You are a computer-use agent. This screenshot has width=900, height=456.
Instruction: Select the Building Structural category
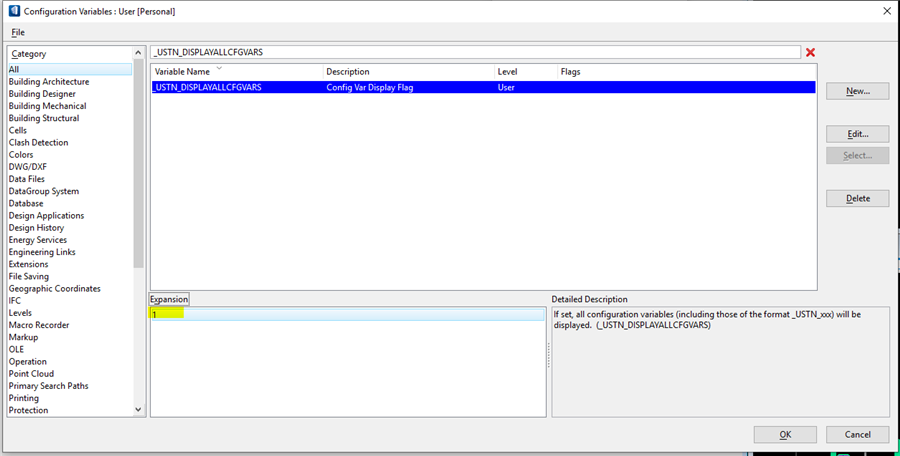(x=44, y=118)
